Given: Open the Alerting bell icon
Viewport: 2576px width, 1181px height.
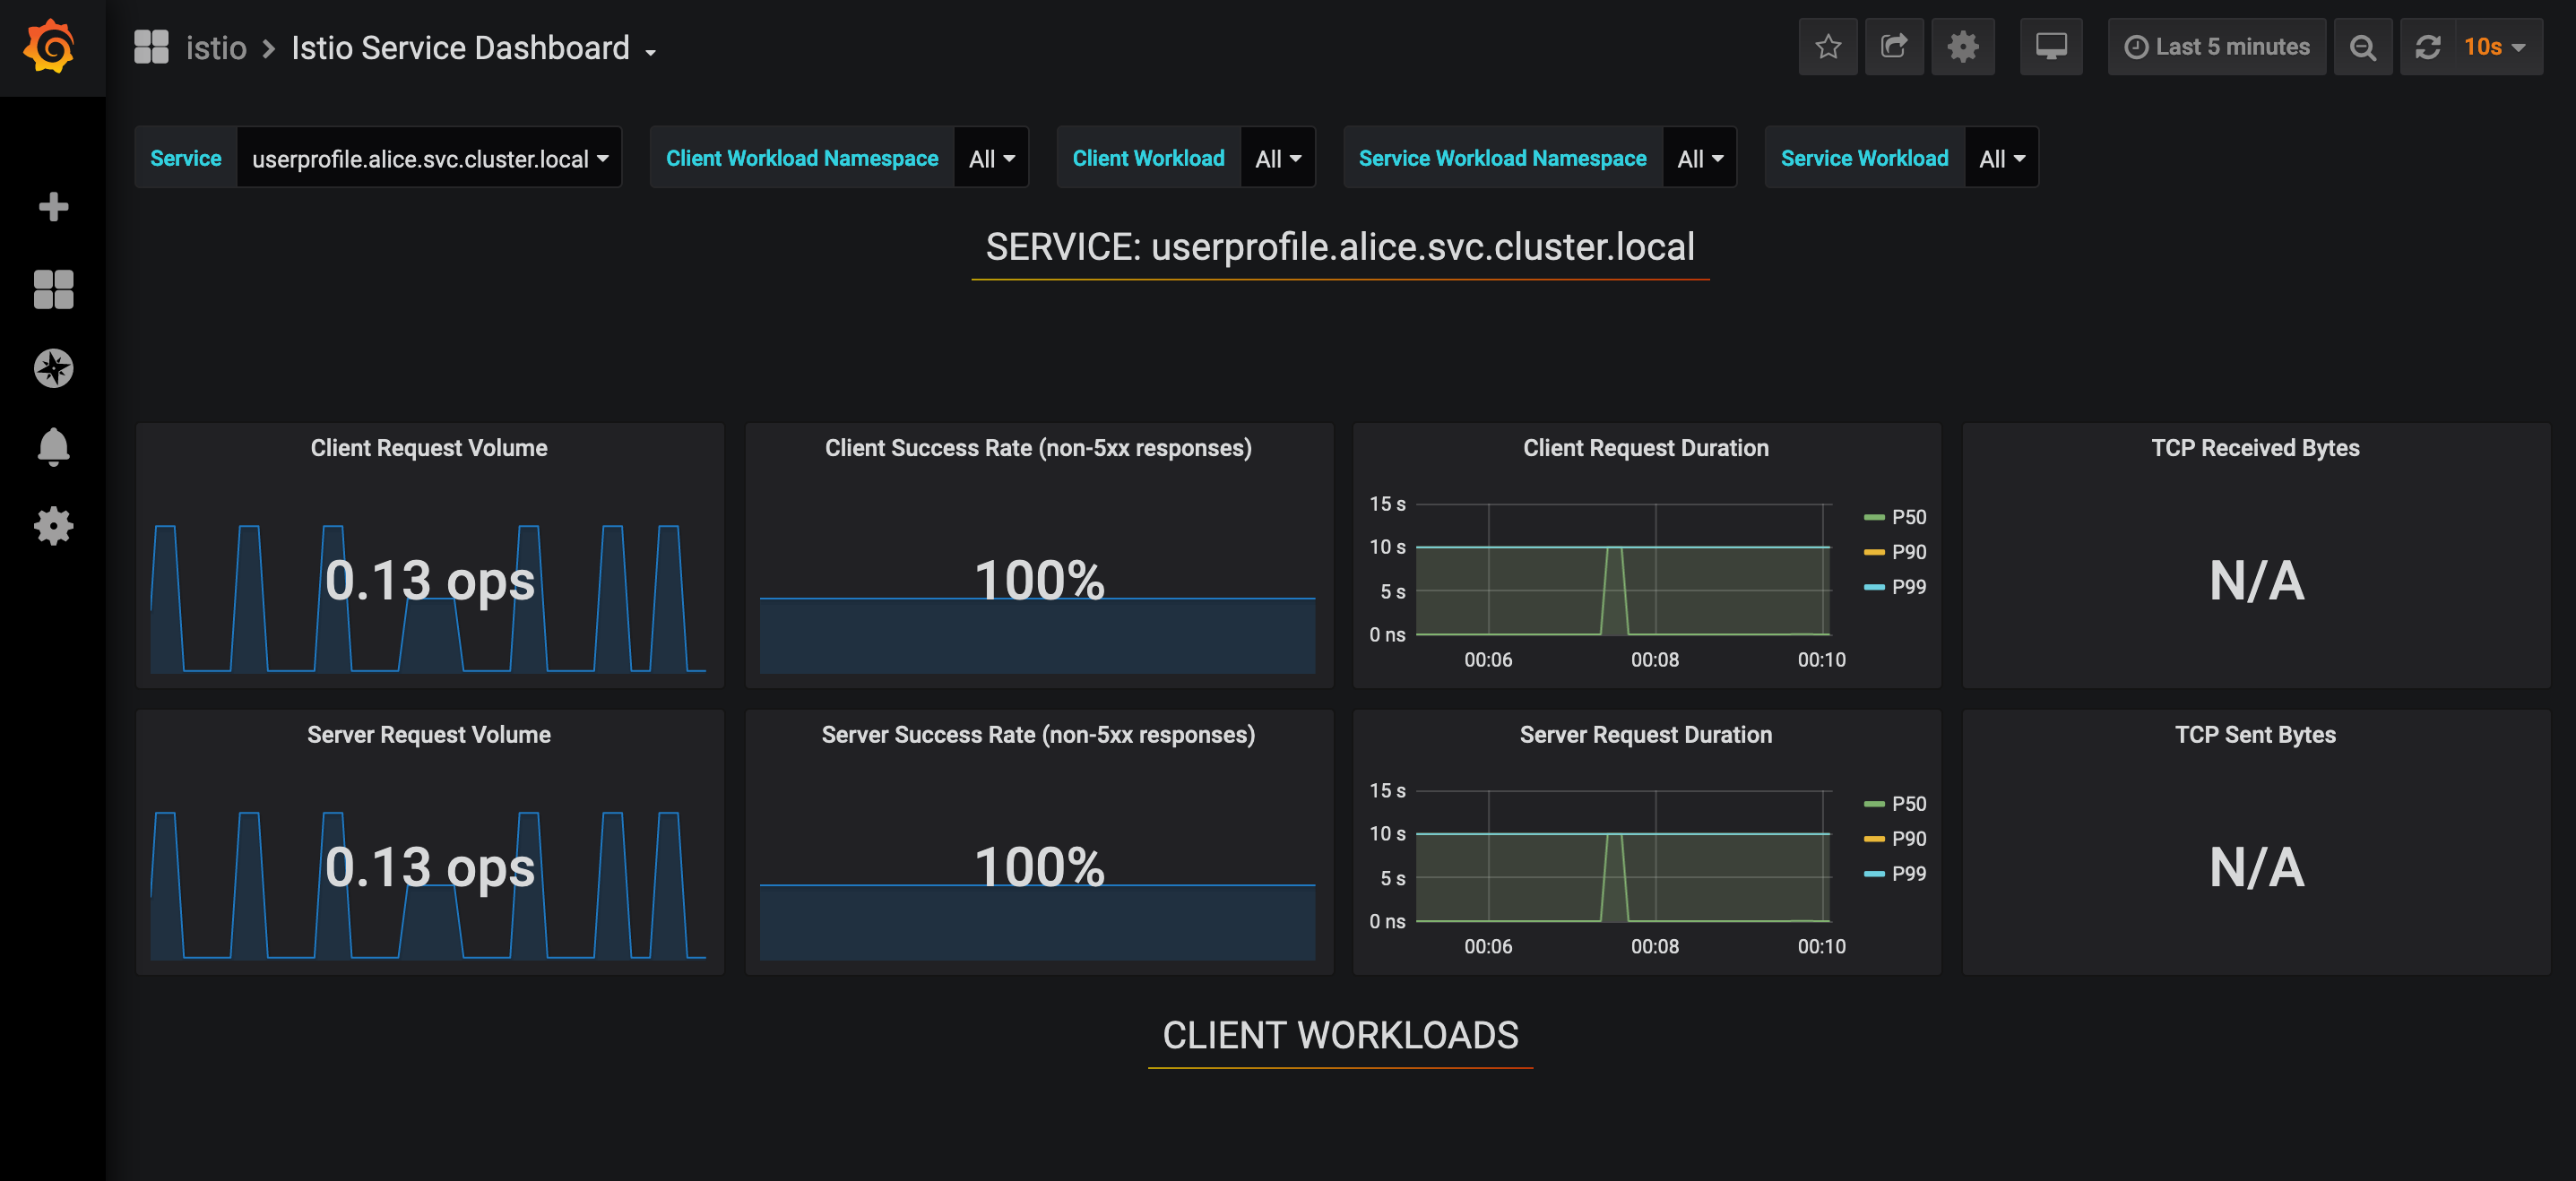Looking at the screenshot, I should click(x=53, y=447).
